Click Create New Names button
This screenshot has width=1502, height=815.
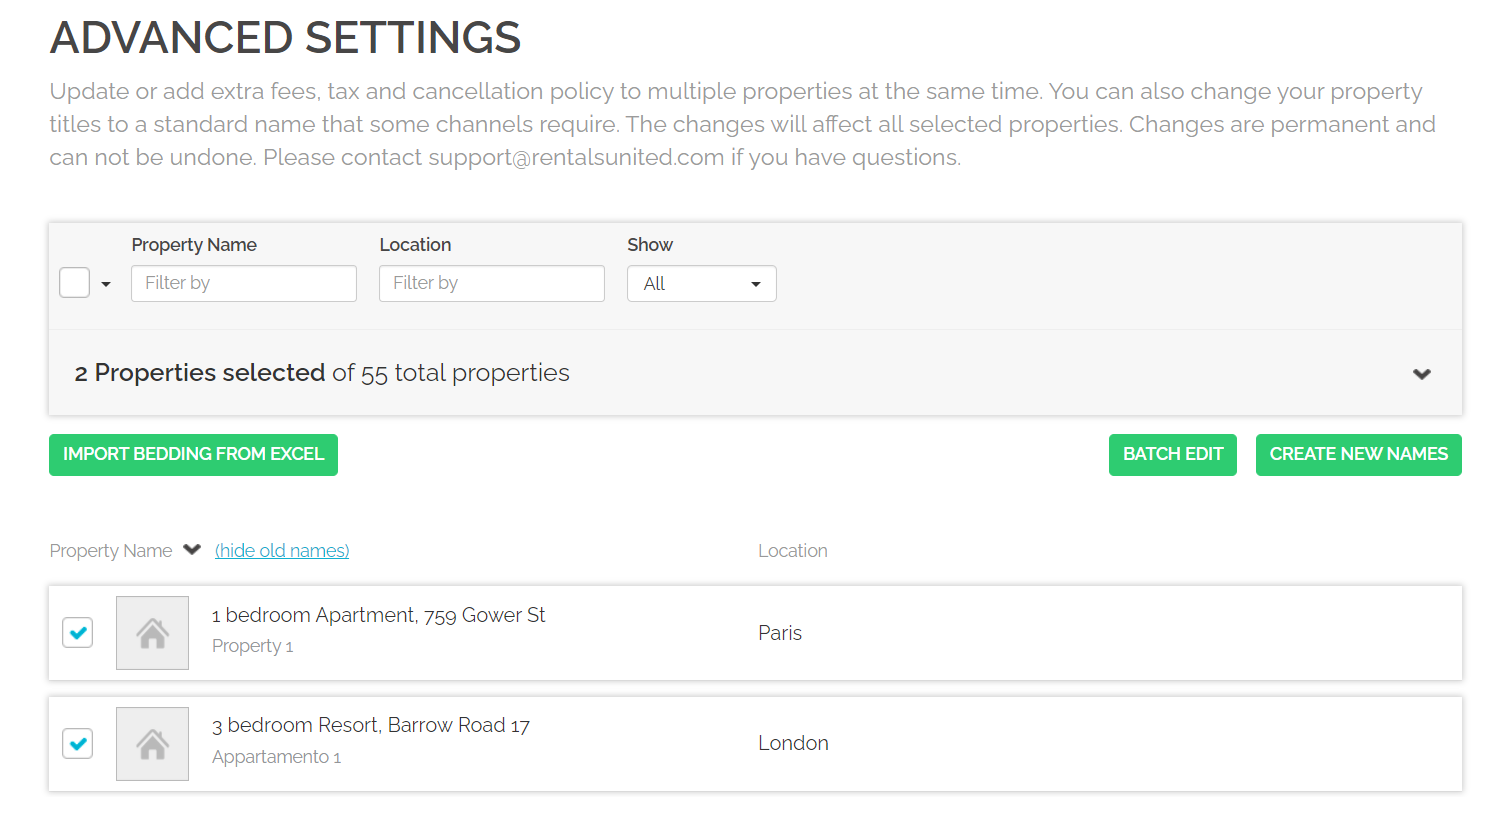pos(1358,455)
